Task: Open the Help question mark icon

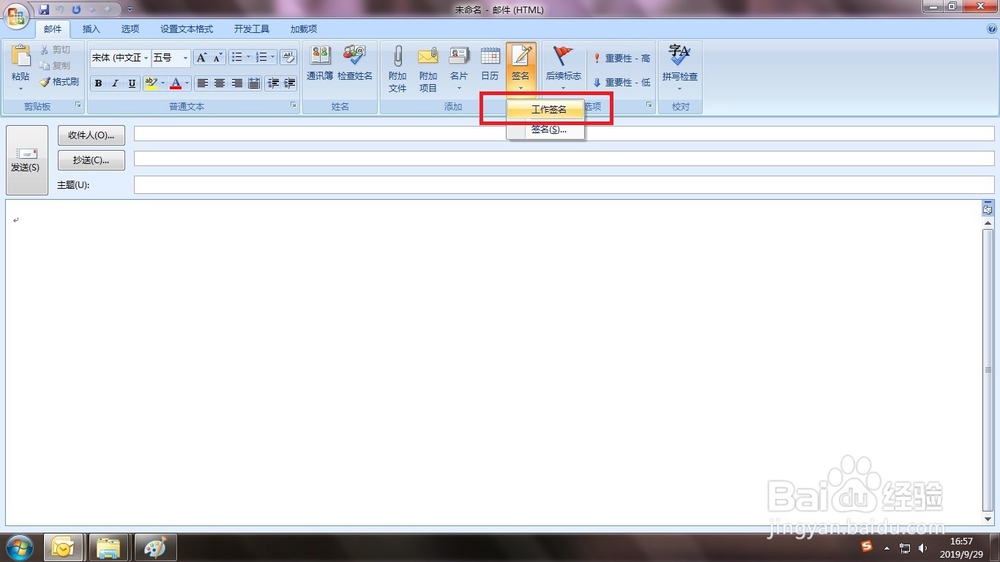Action: pos(992,29)
